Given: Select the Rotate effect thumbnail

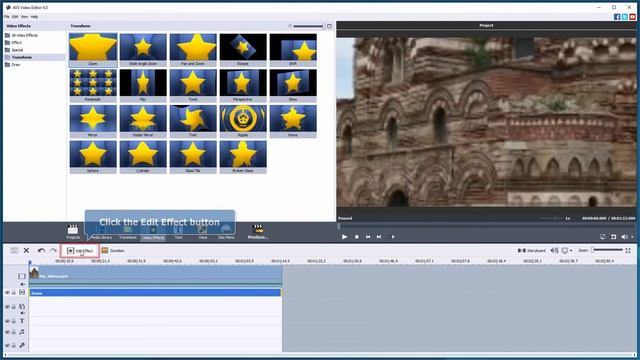Looking at the screenshot, I should [x=243, y=50].
